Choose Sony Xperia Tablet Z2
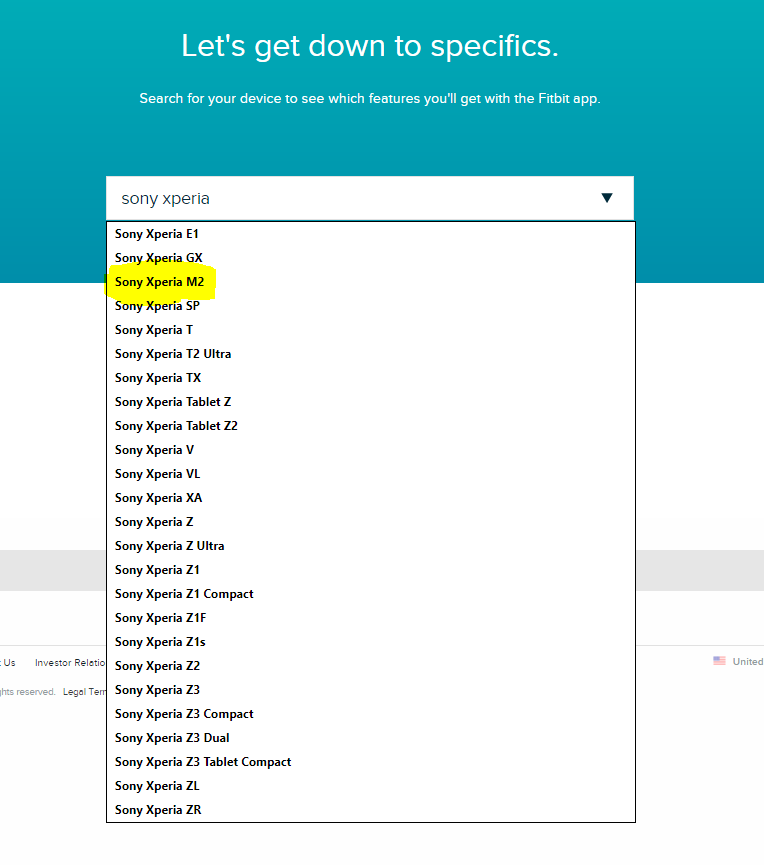Viewport: 764px width, 865px height. coord(371,426)
